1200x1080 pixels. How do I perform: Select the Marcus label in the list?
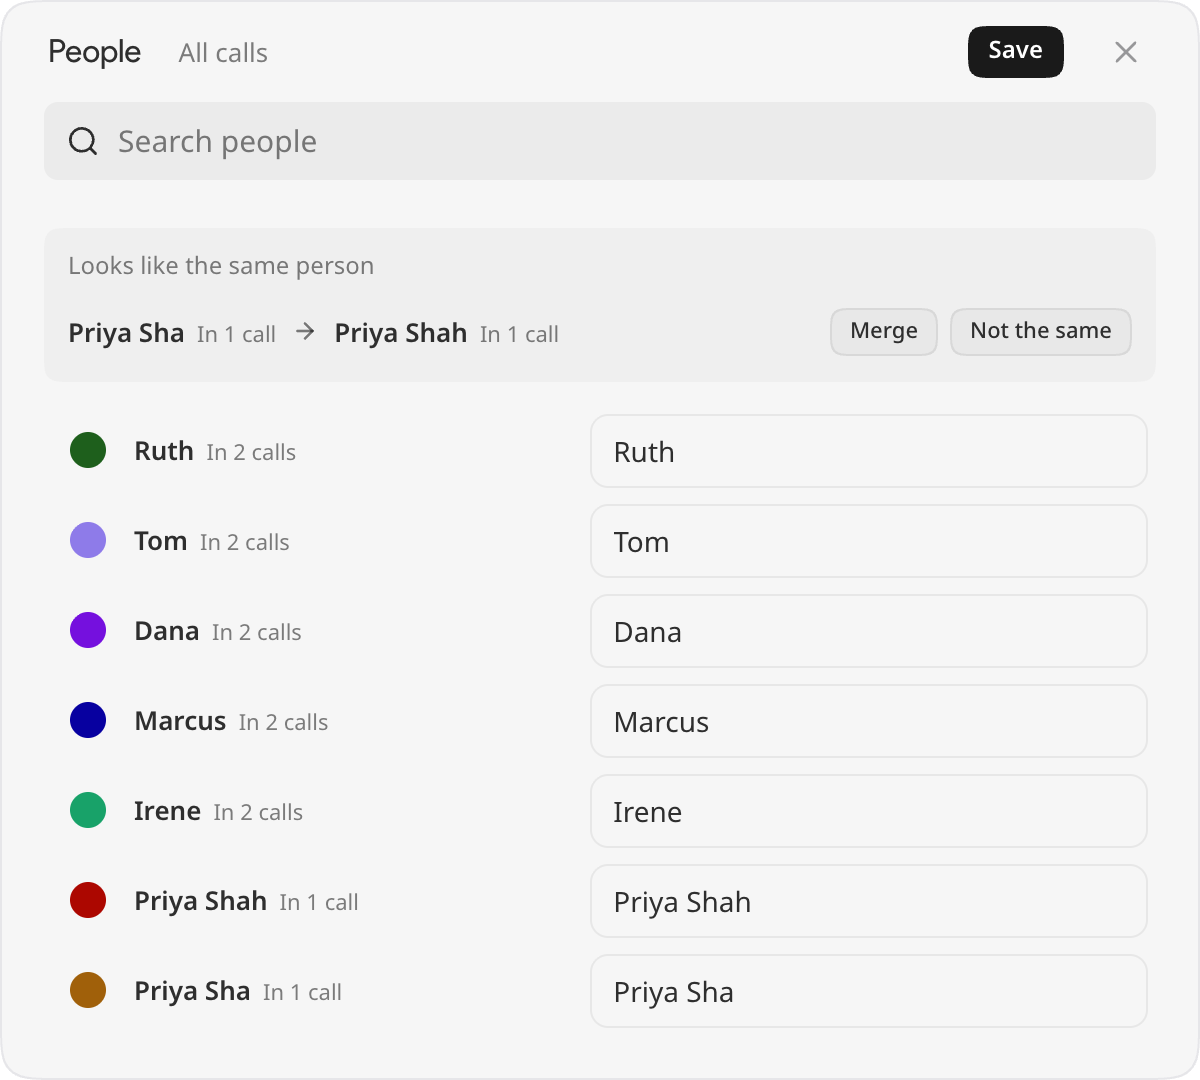point(180,721)
